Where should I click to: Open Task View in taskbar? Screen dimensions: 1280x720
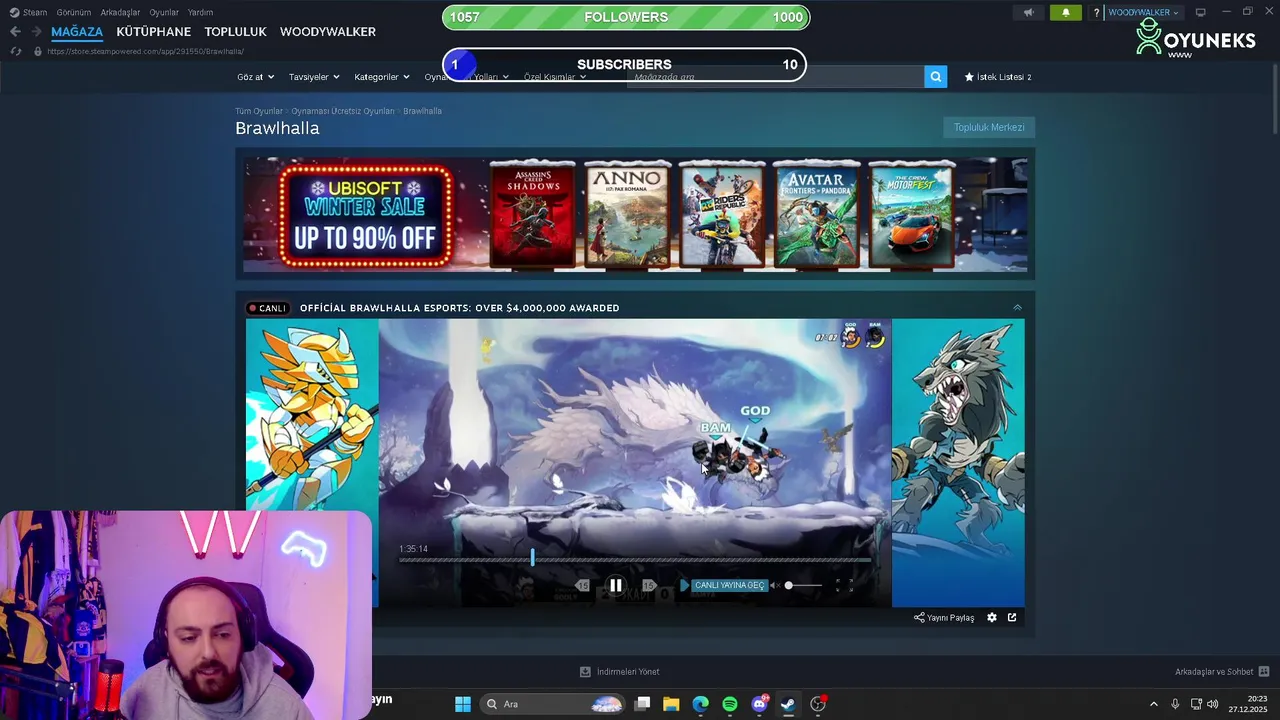643,704
